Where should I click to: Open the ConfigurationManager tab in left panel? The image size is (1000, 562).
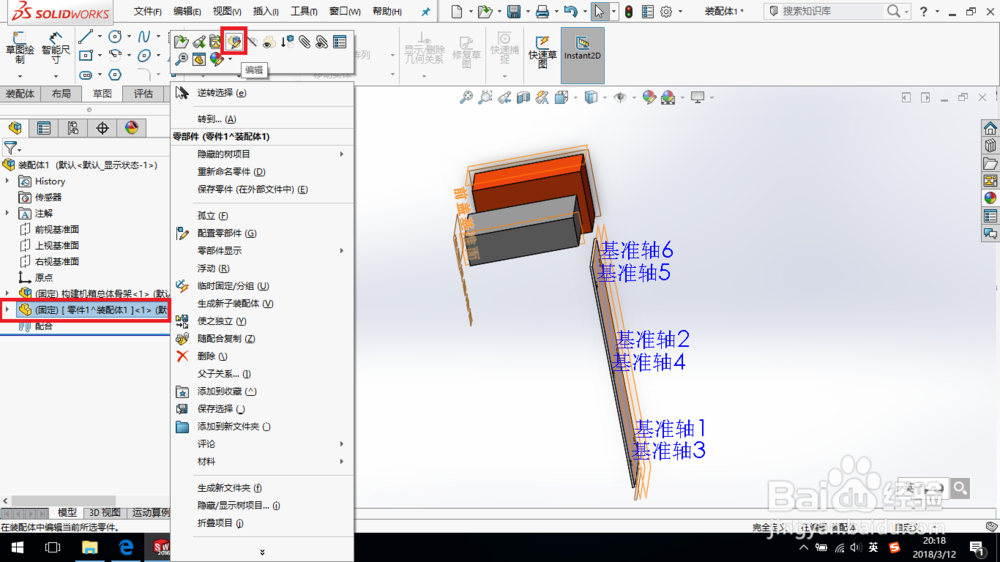[73, 128]
